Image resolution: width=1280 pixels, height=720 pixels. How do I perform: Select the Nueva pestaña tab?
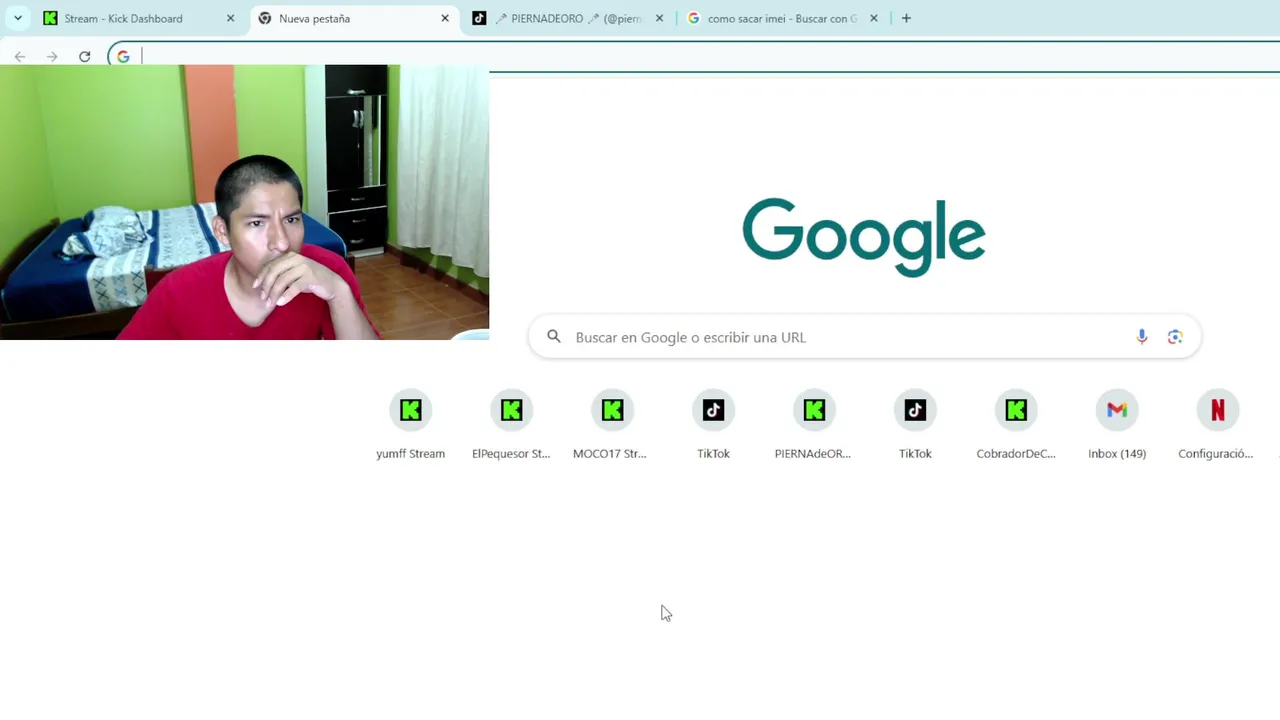pyautogui.click(x=355, y=18)
